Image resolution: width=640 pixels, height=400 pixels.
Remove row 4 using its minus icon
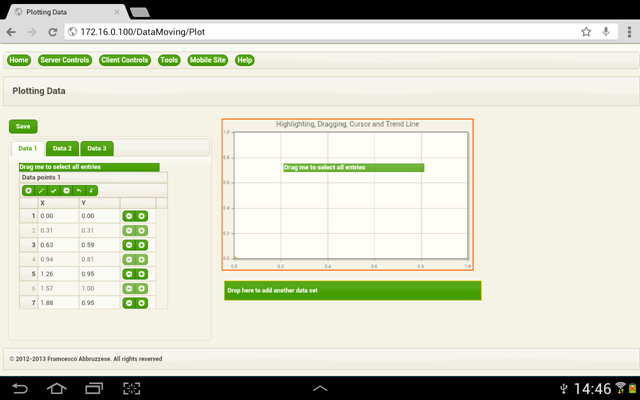pyautogui.click(x=129, y=260)
